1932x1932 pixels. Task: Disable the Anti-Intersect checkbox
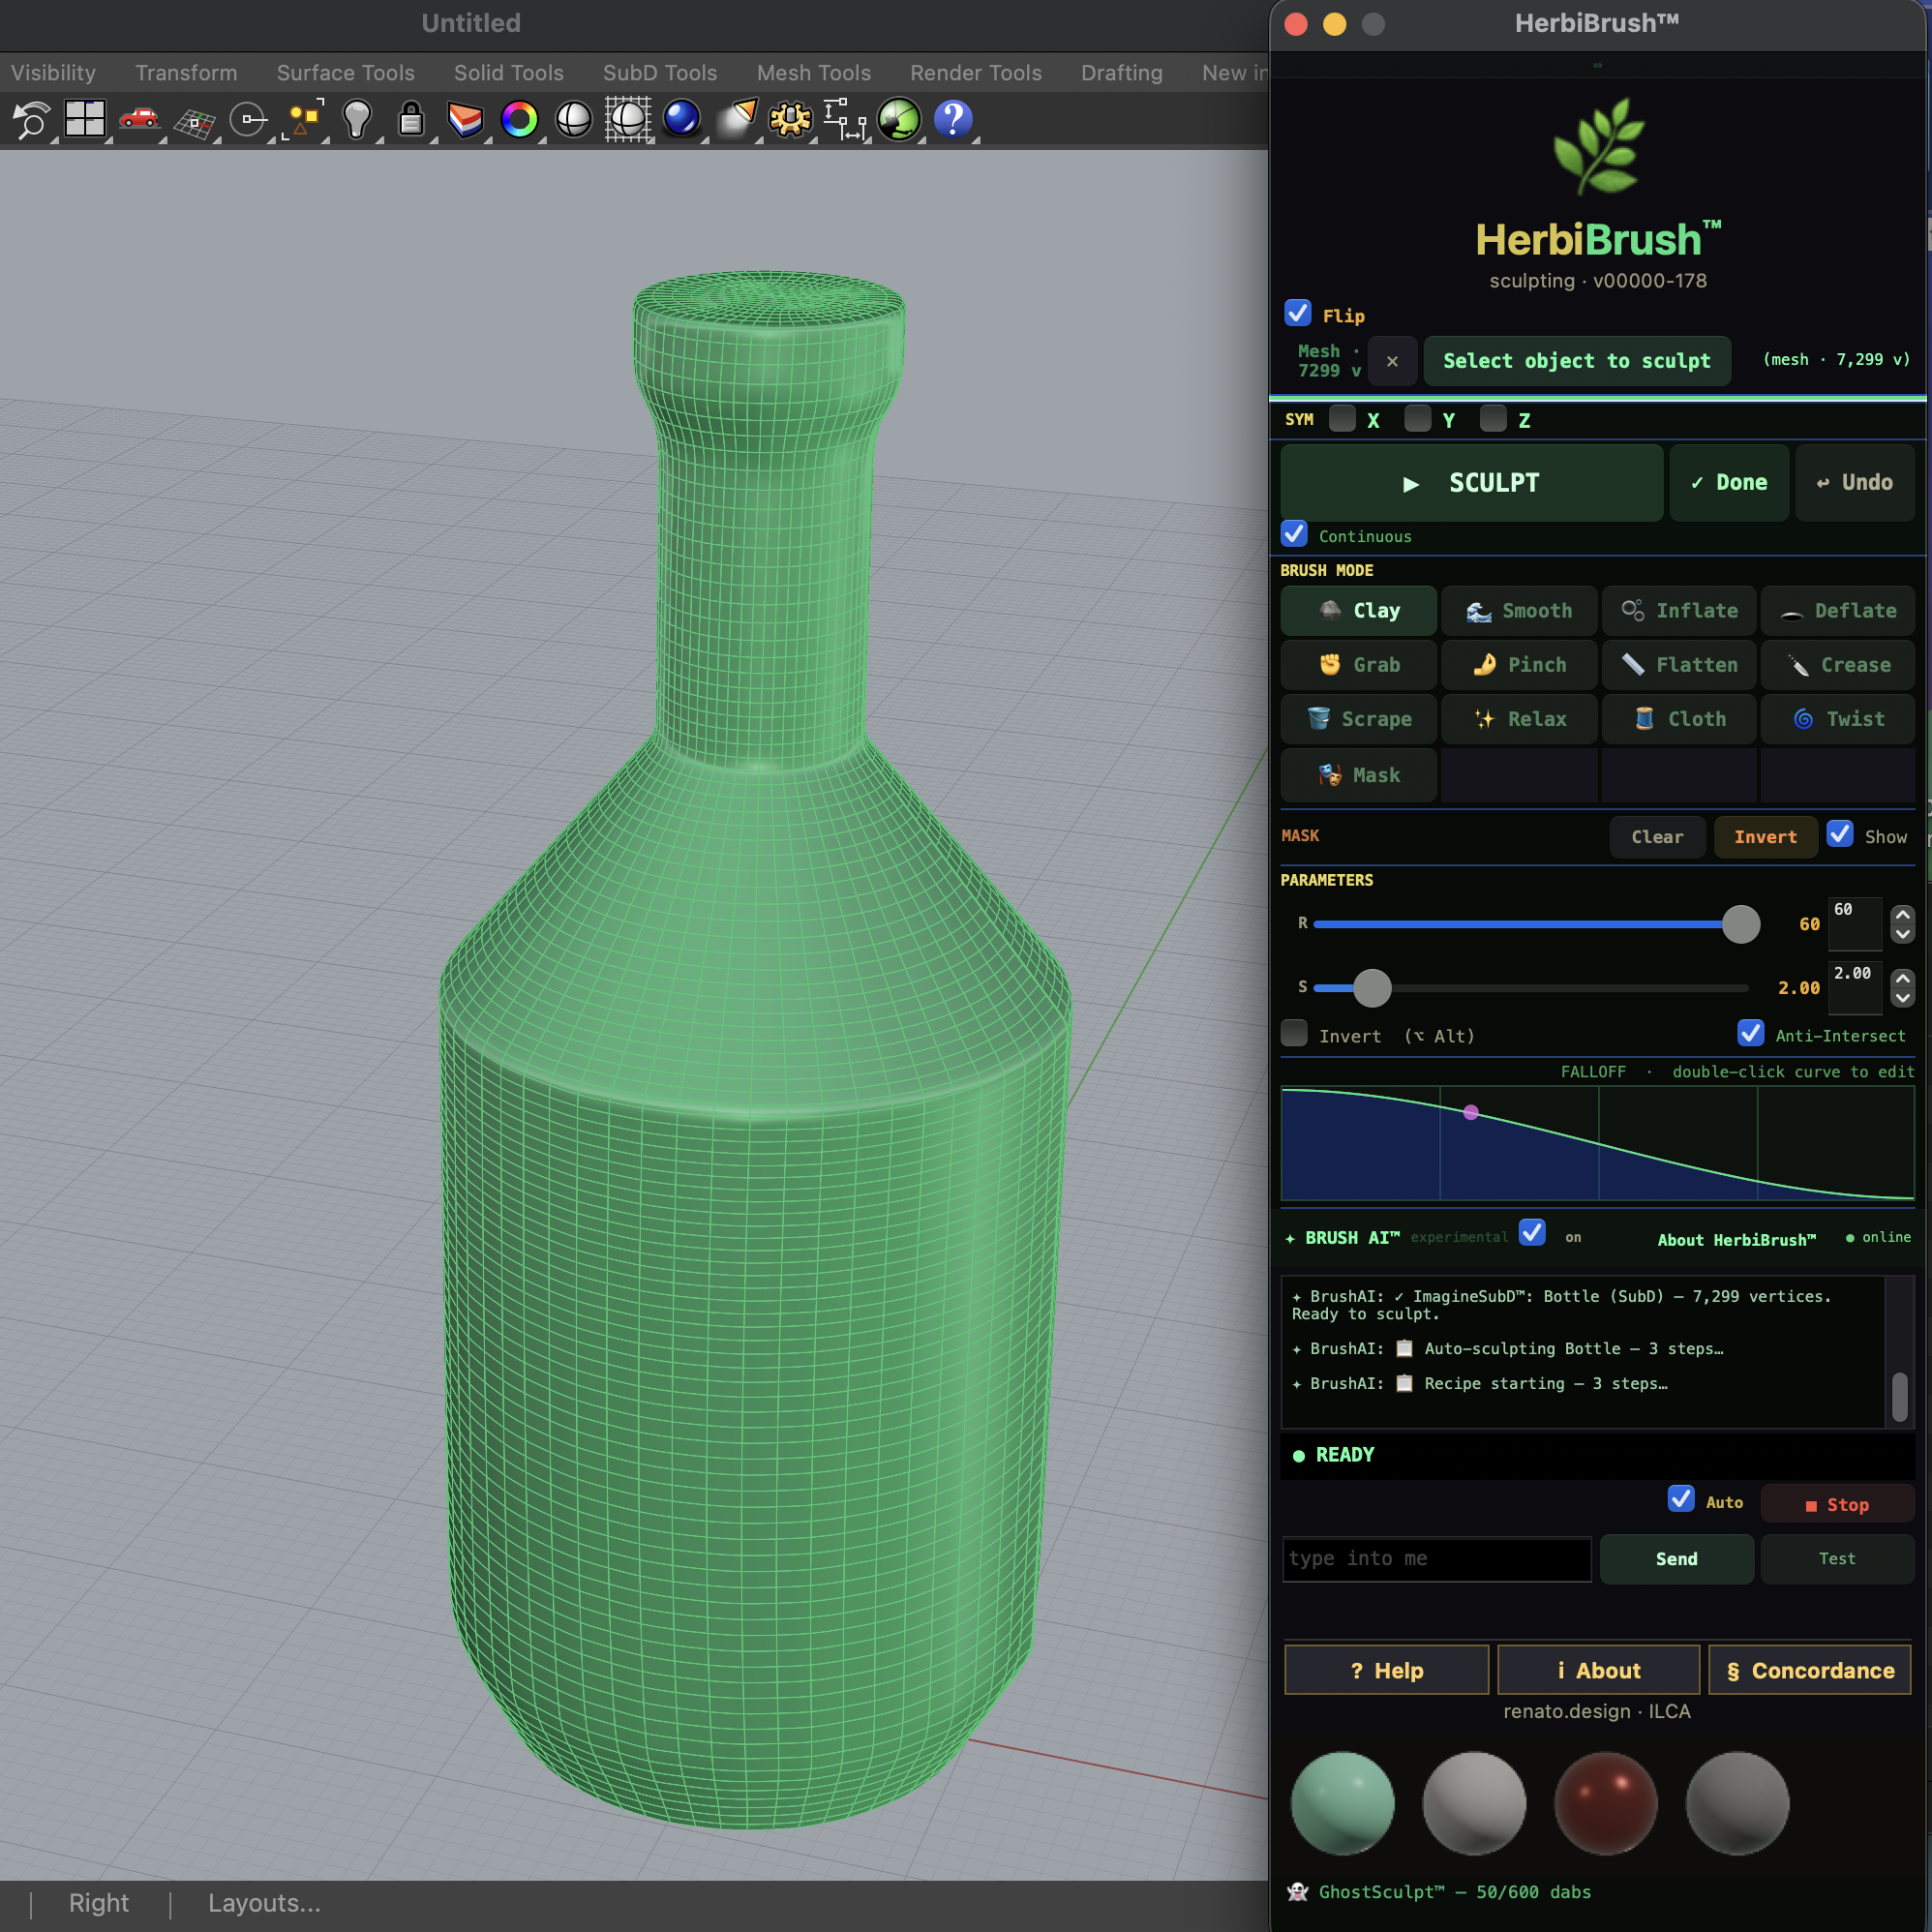pyautogui.click(x=1751, y=1033)
